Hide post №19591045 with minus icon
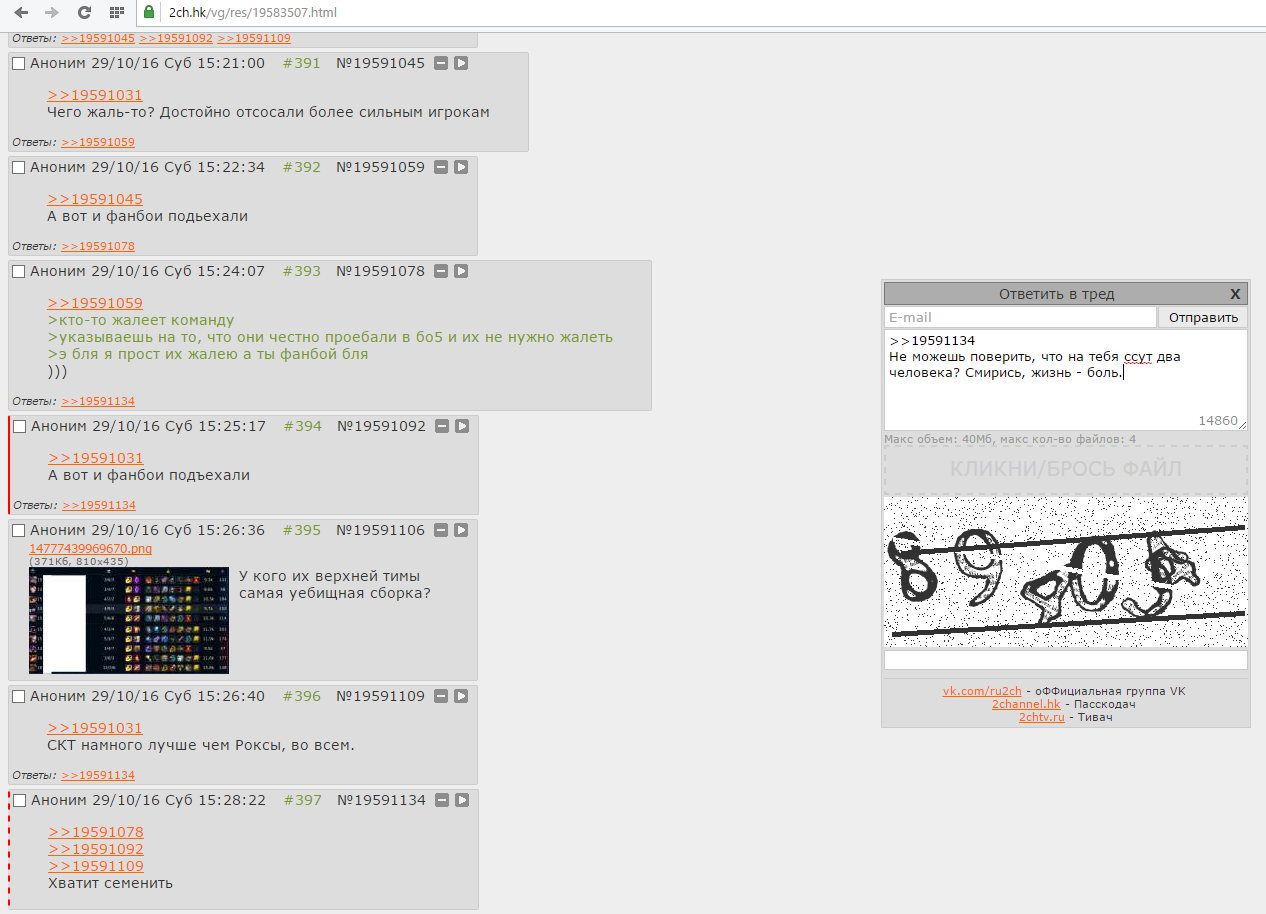Screen dimensions: 1266x914 [441, 63]
